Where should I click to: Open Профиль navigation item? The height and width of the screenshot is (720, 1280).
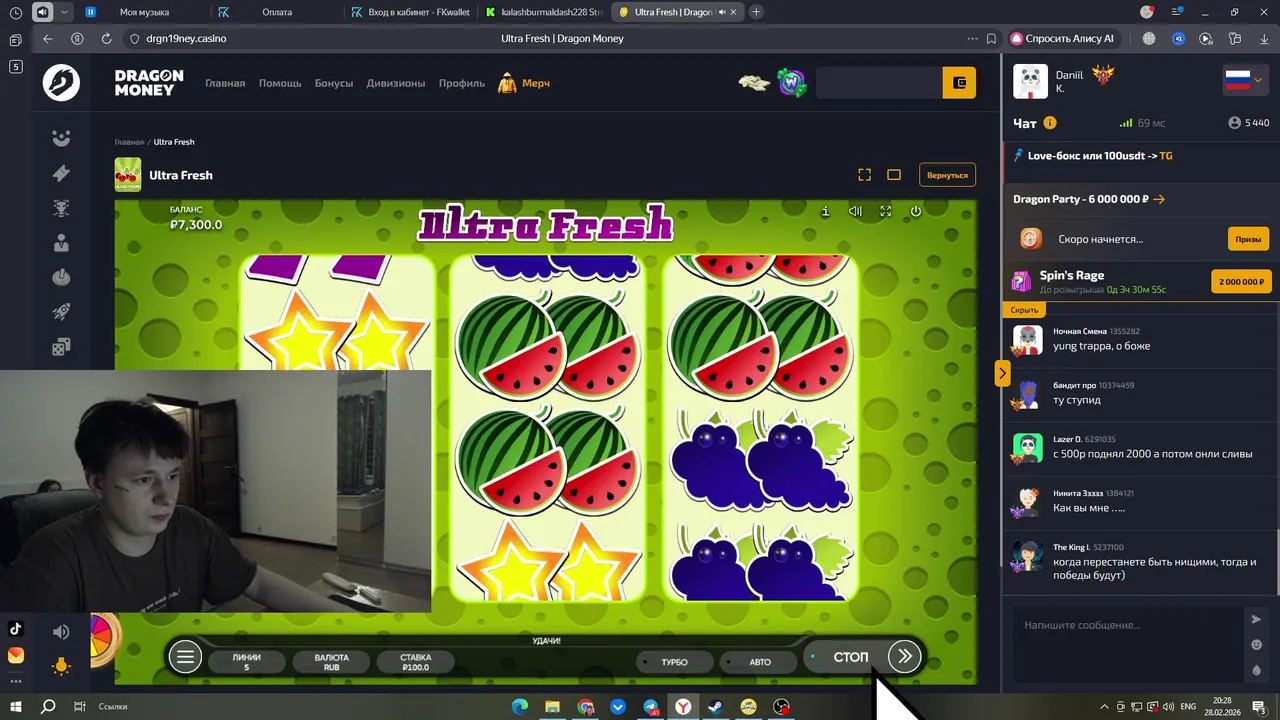(462, 83)
